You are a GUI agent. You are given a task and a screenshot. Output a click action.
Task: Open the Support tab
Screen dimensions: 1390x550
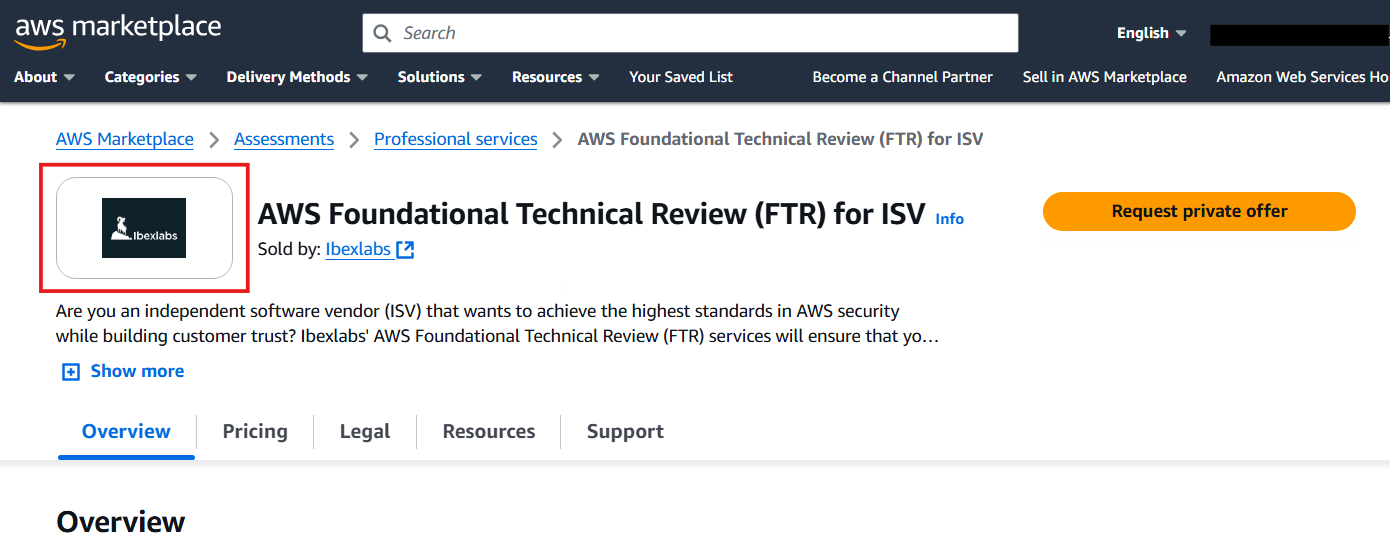(625, 432)
